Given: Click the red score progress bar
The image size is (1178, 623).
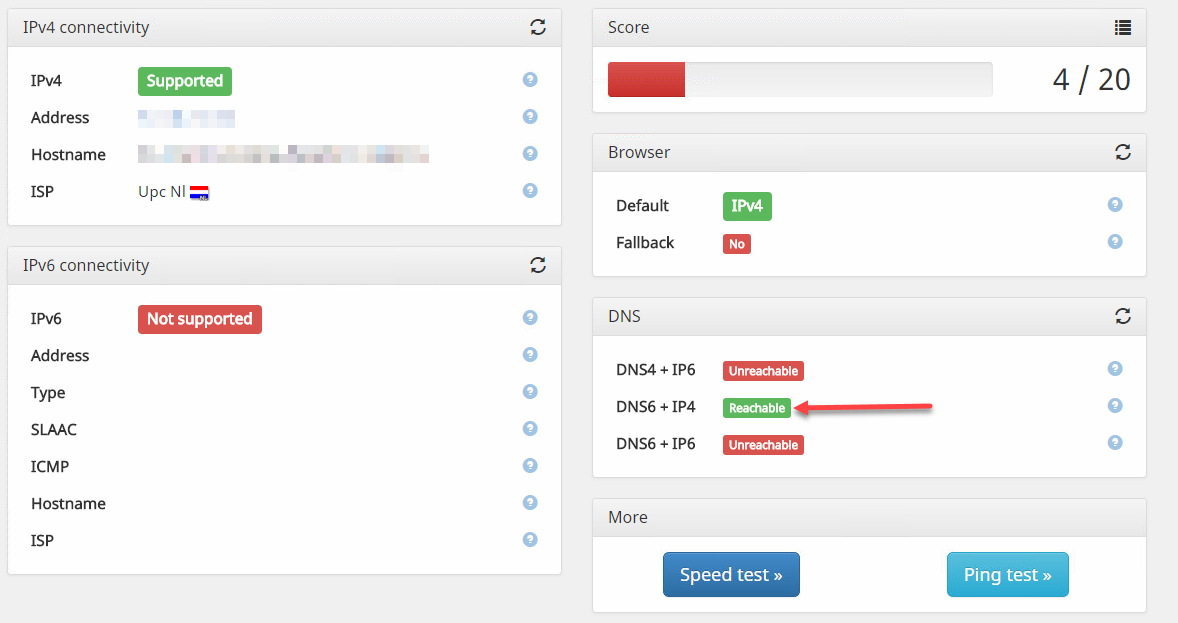Looking at the screenshot, I should pyautogui.click(x=646, y=80).
